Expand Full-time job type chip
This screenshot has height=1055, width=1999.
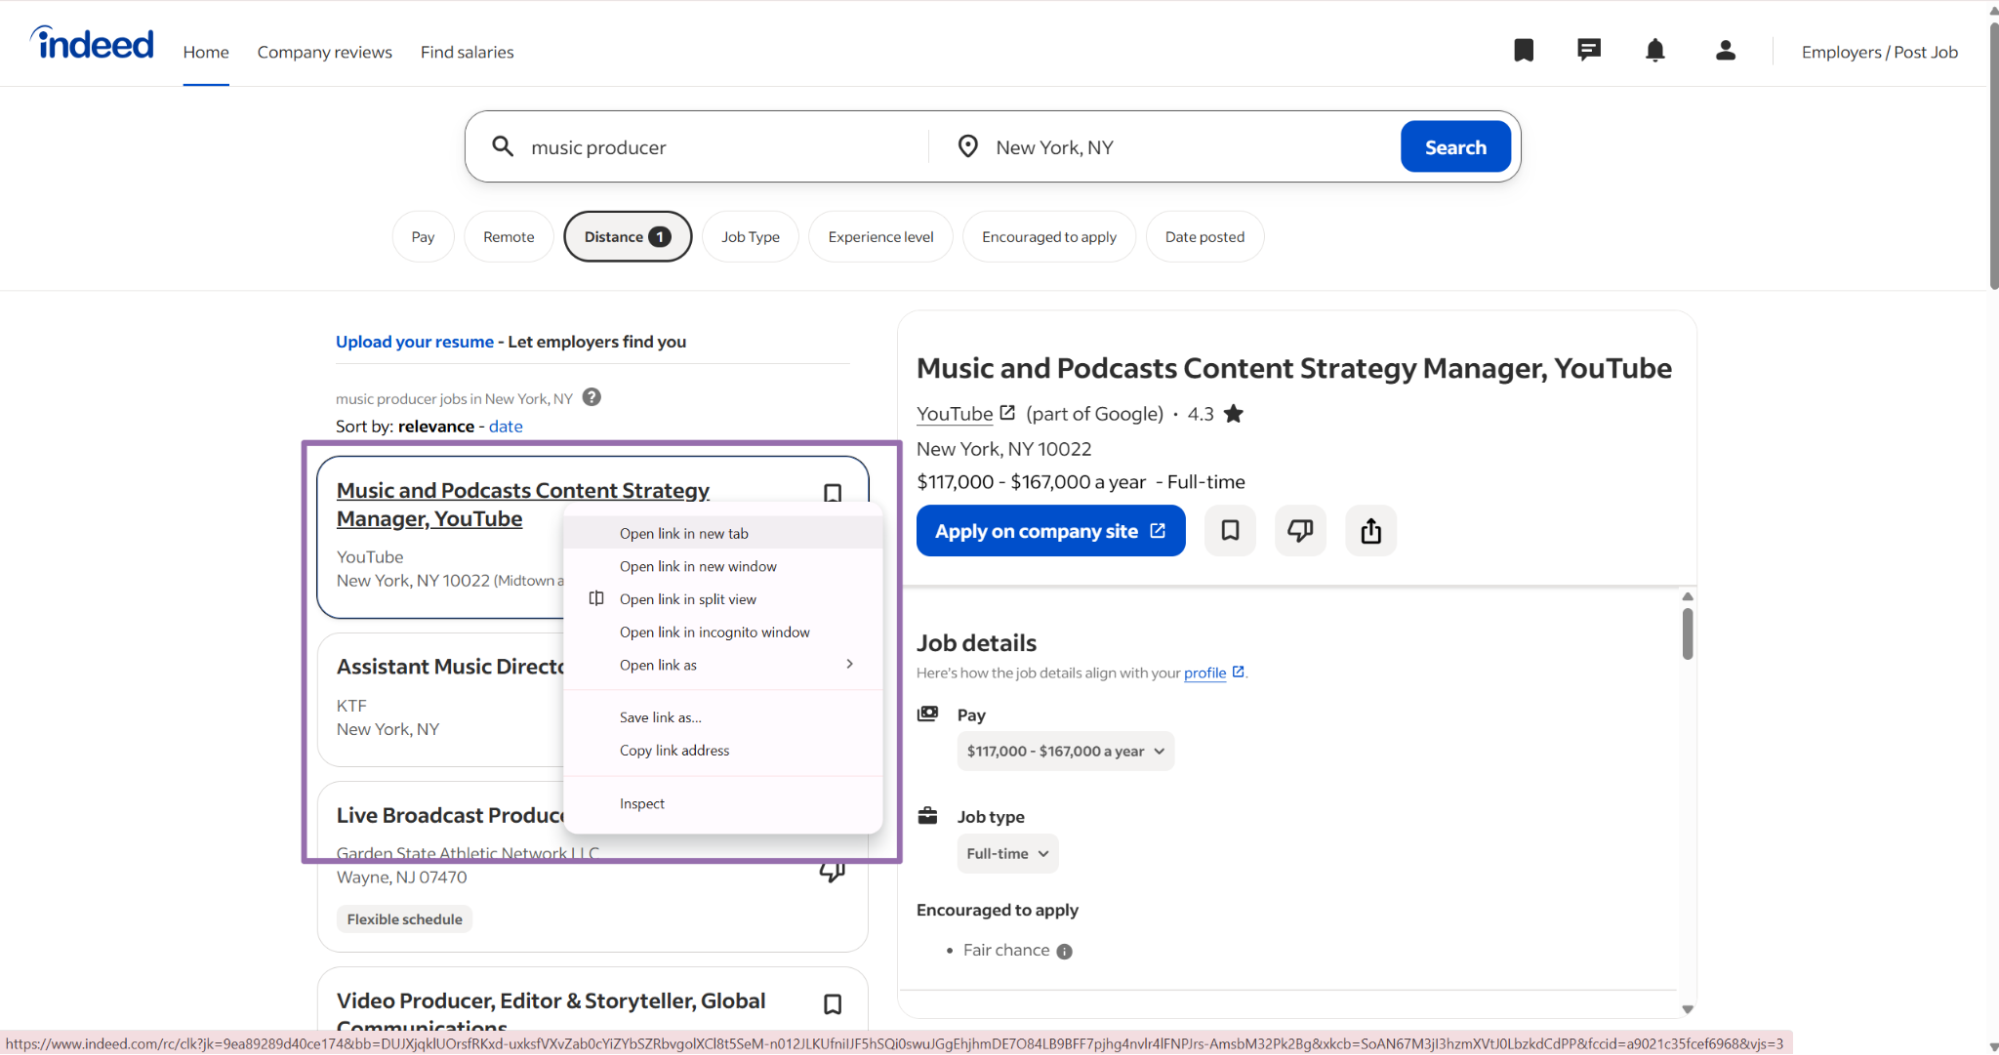(x=1007, y=854)
